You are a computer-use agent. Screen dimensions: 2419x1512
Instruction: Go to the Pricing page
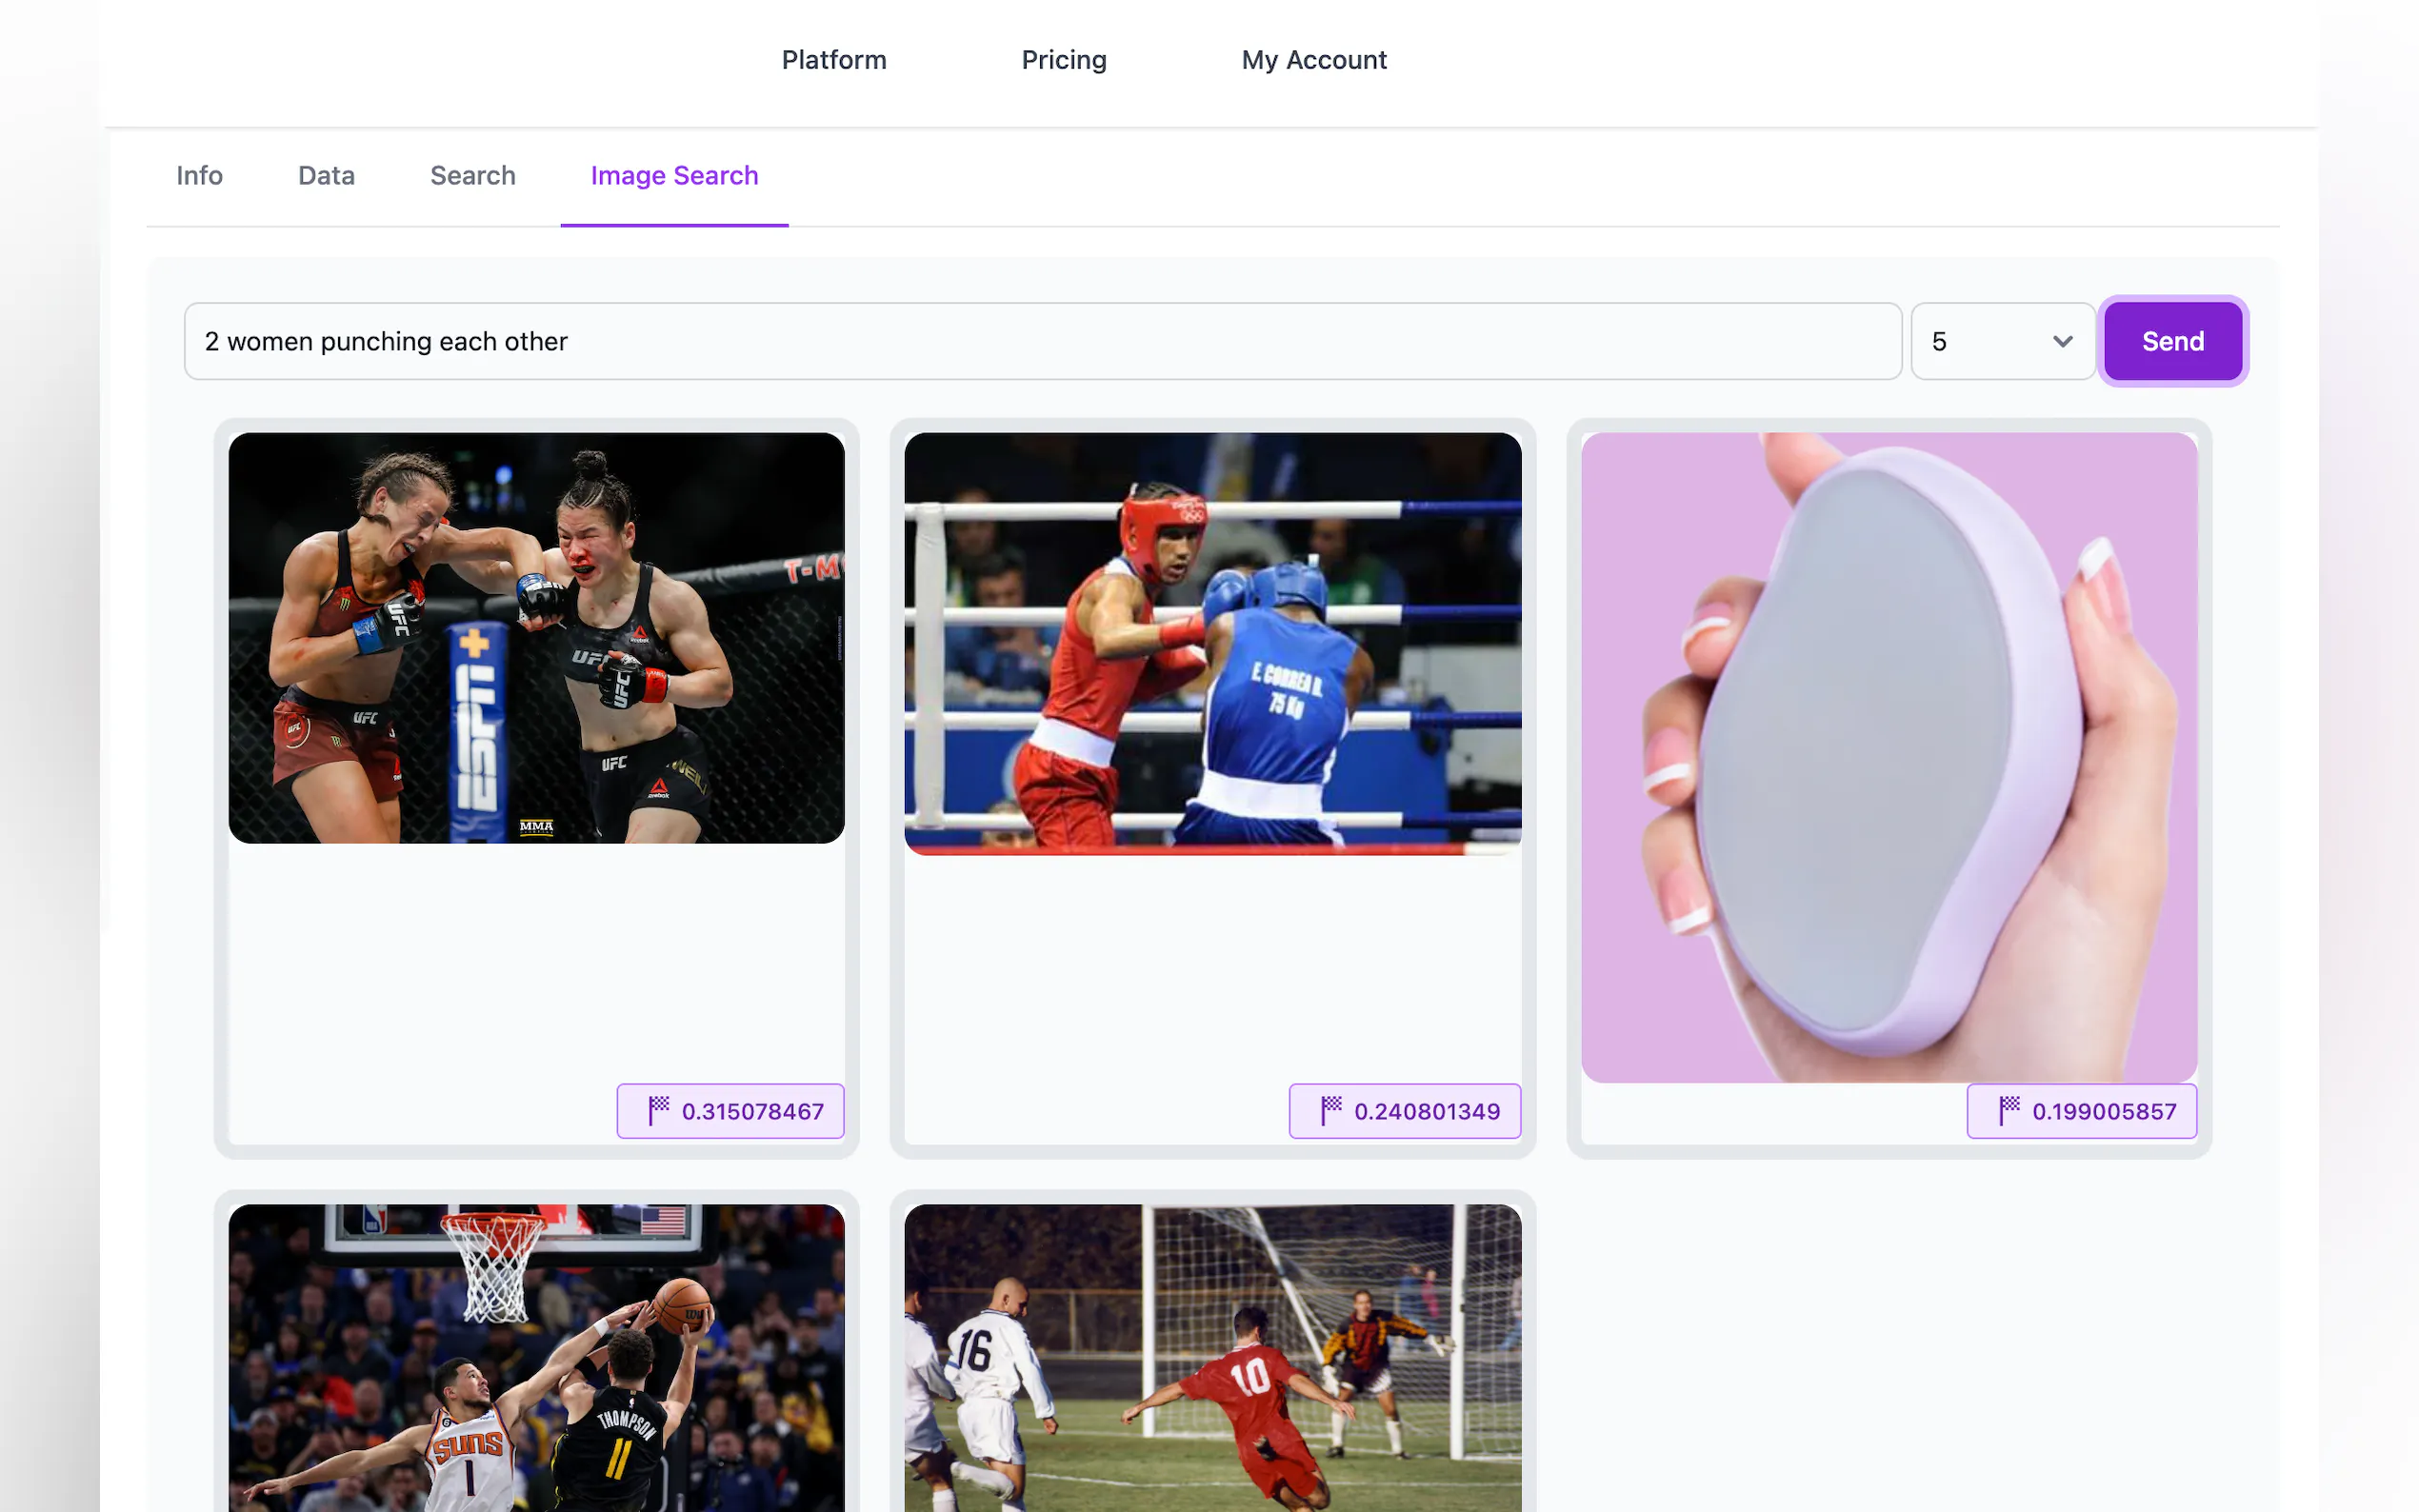coord(1063,60)
